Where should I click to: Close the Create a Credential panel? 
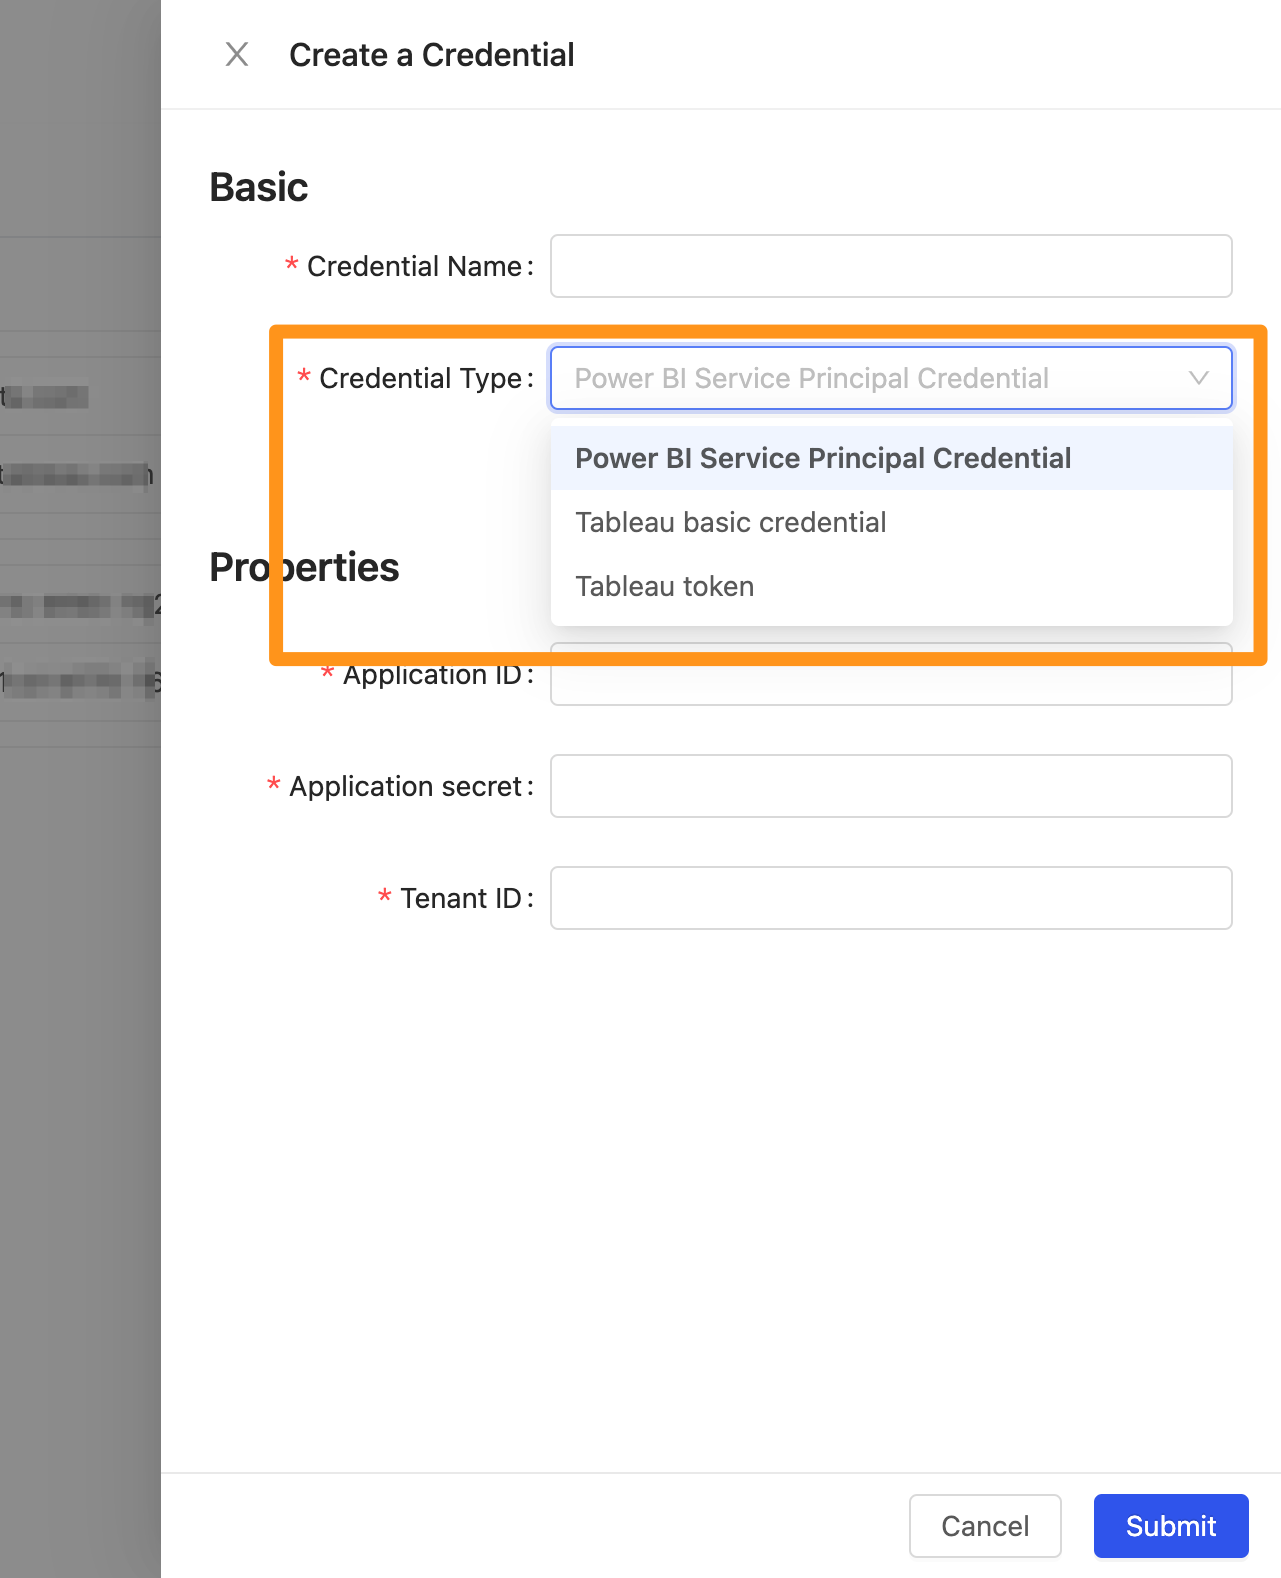(x=237, y=54)
